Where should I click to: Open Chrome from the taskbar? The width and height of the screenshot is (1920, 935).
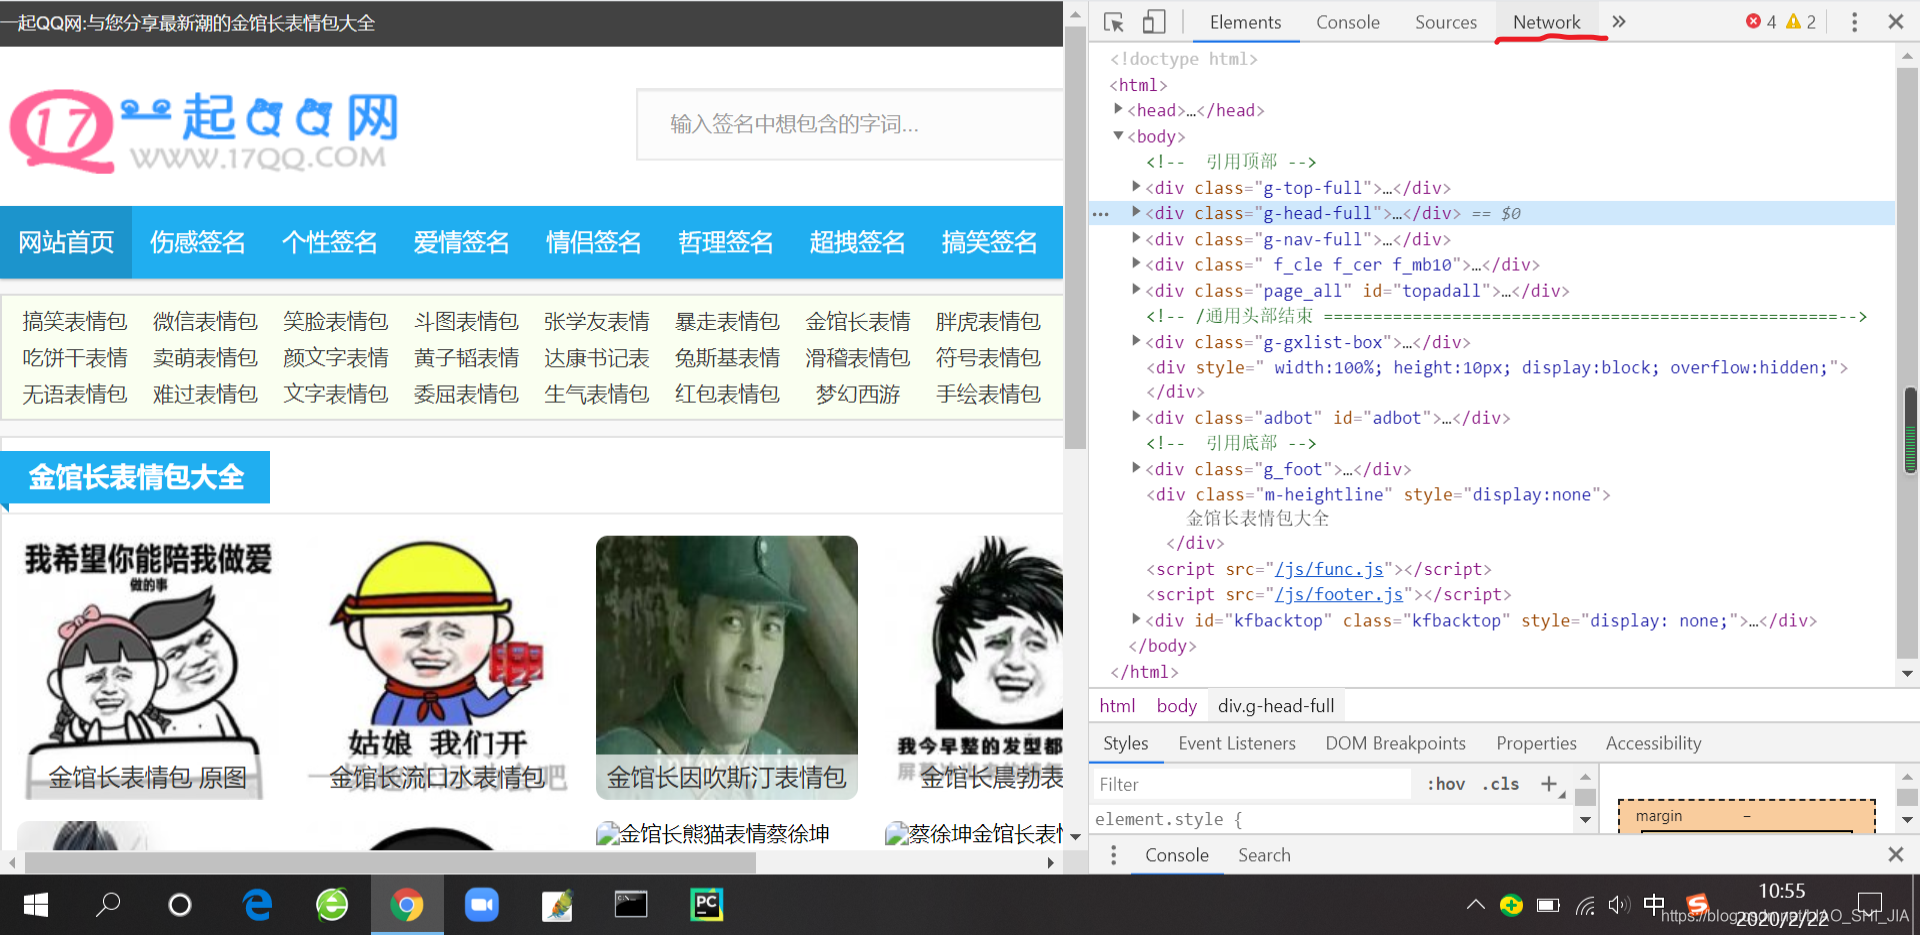pyautogui.click(x=407, y=904)
